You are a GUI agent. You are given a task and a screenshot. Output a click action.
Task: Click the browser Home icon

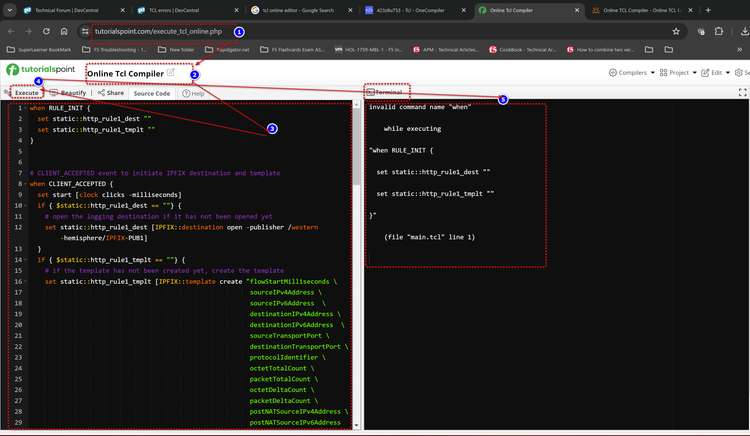(64, 31)
